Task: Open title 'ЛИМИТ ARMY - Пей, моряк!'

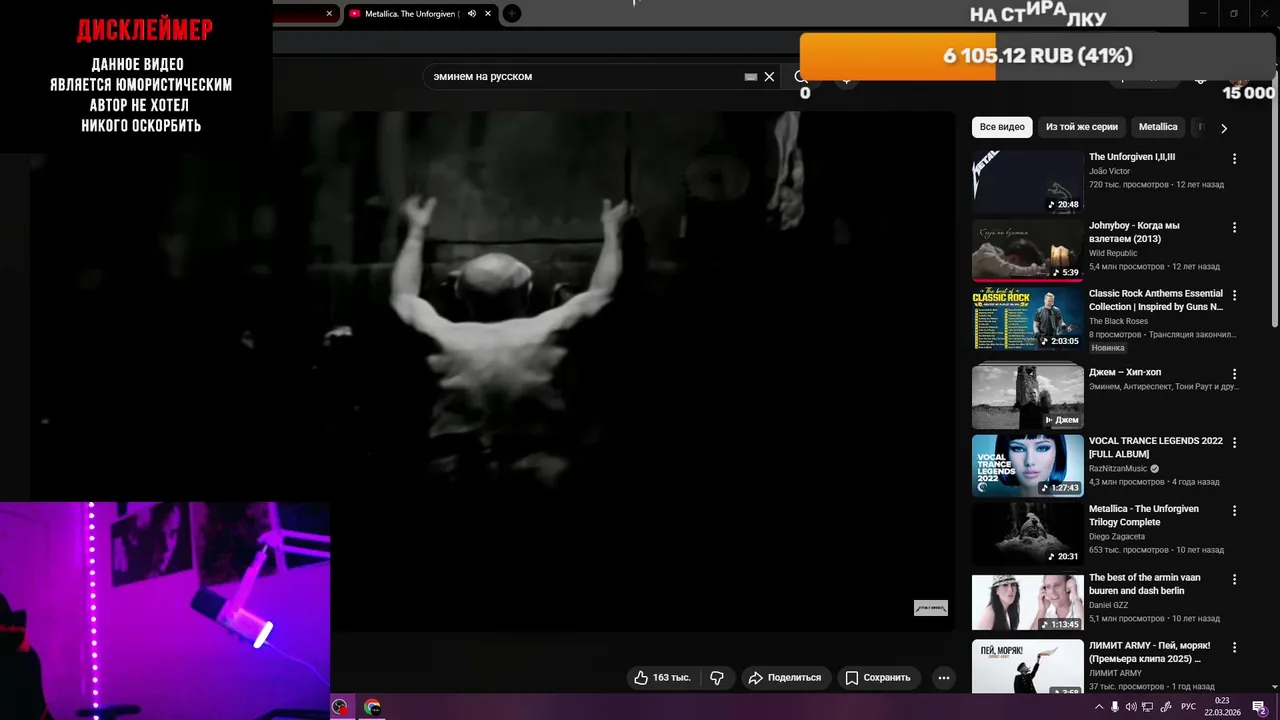Action: coord(1150,652)
